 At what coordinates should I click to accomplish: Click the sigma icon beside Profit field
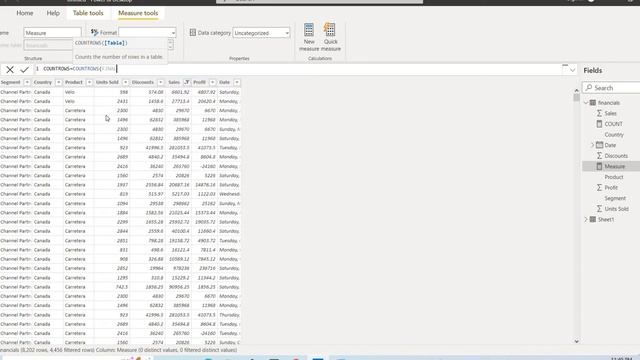coord(599,187)
